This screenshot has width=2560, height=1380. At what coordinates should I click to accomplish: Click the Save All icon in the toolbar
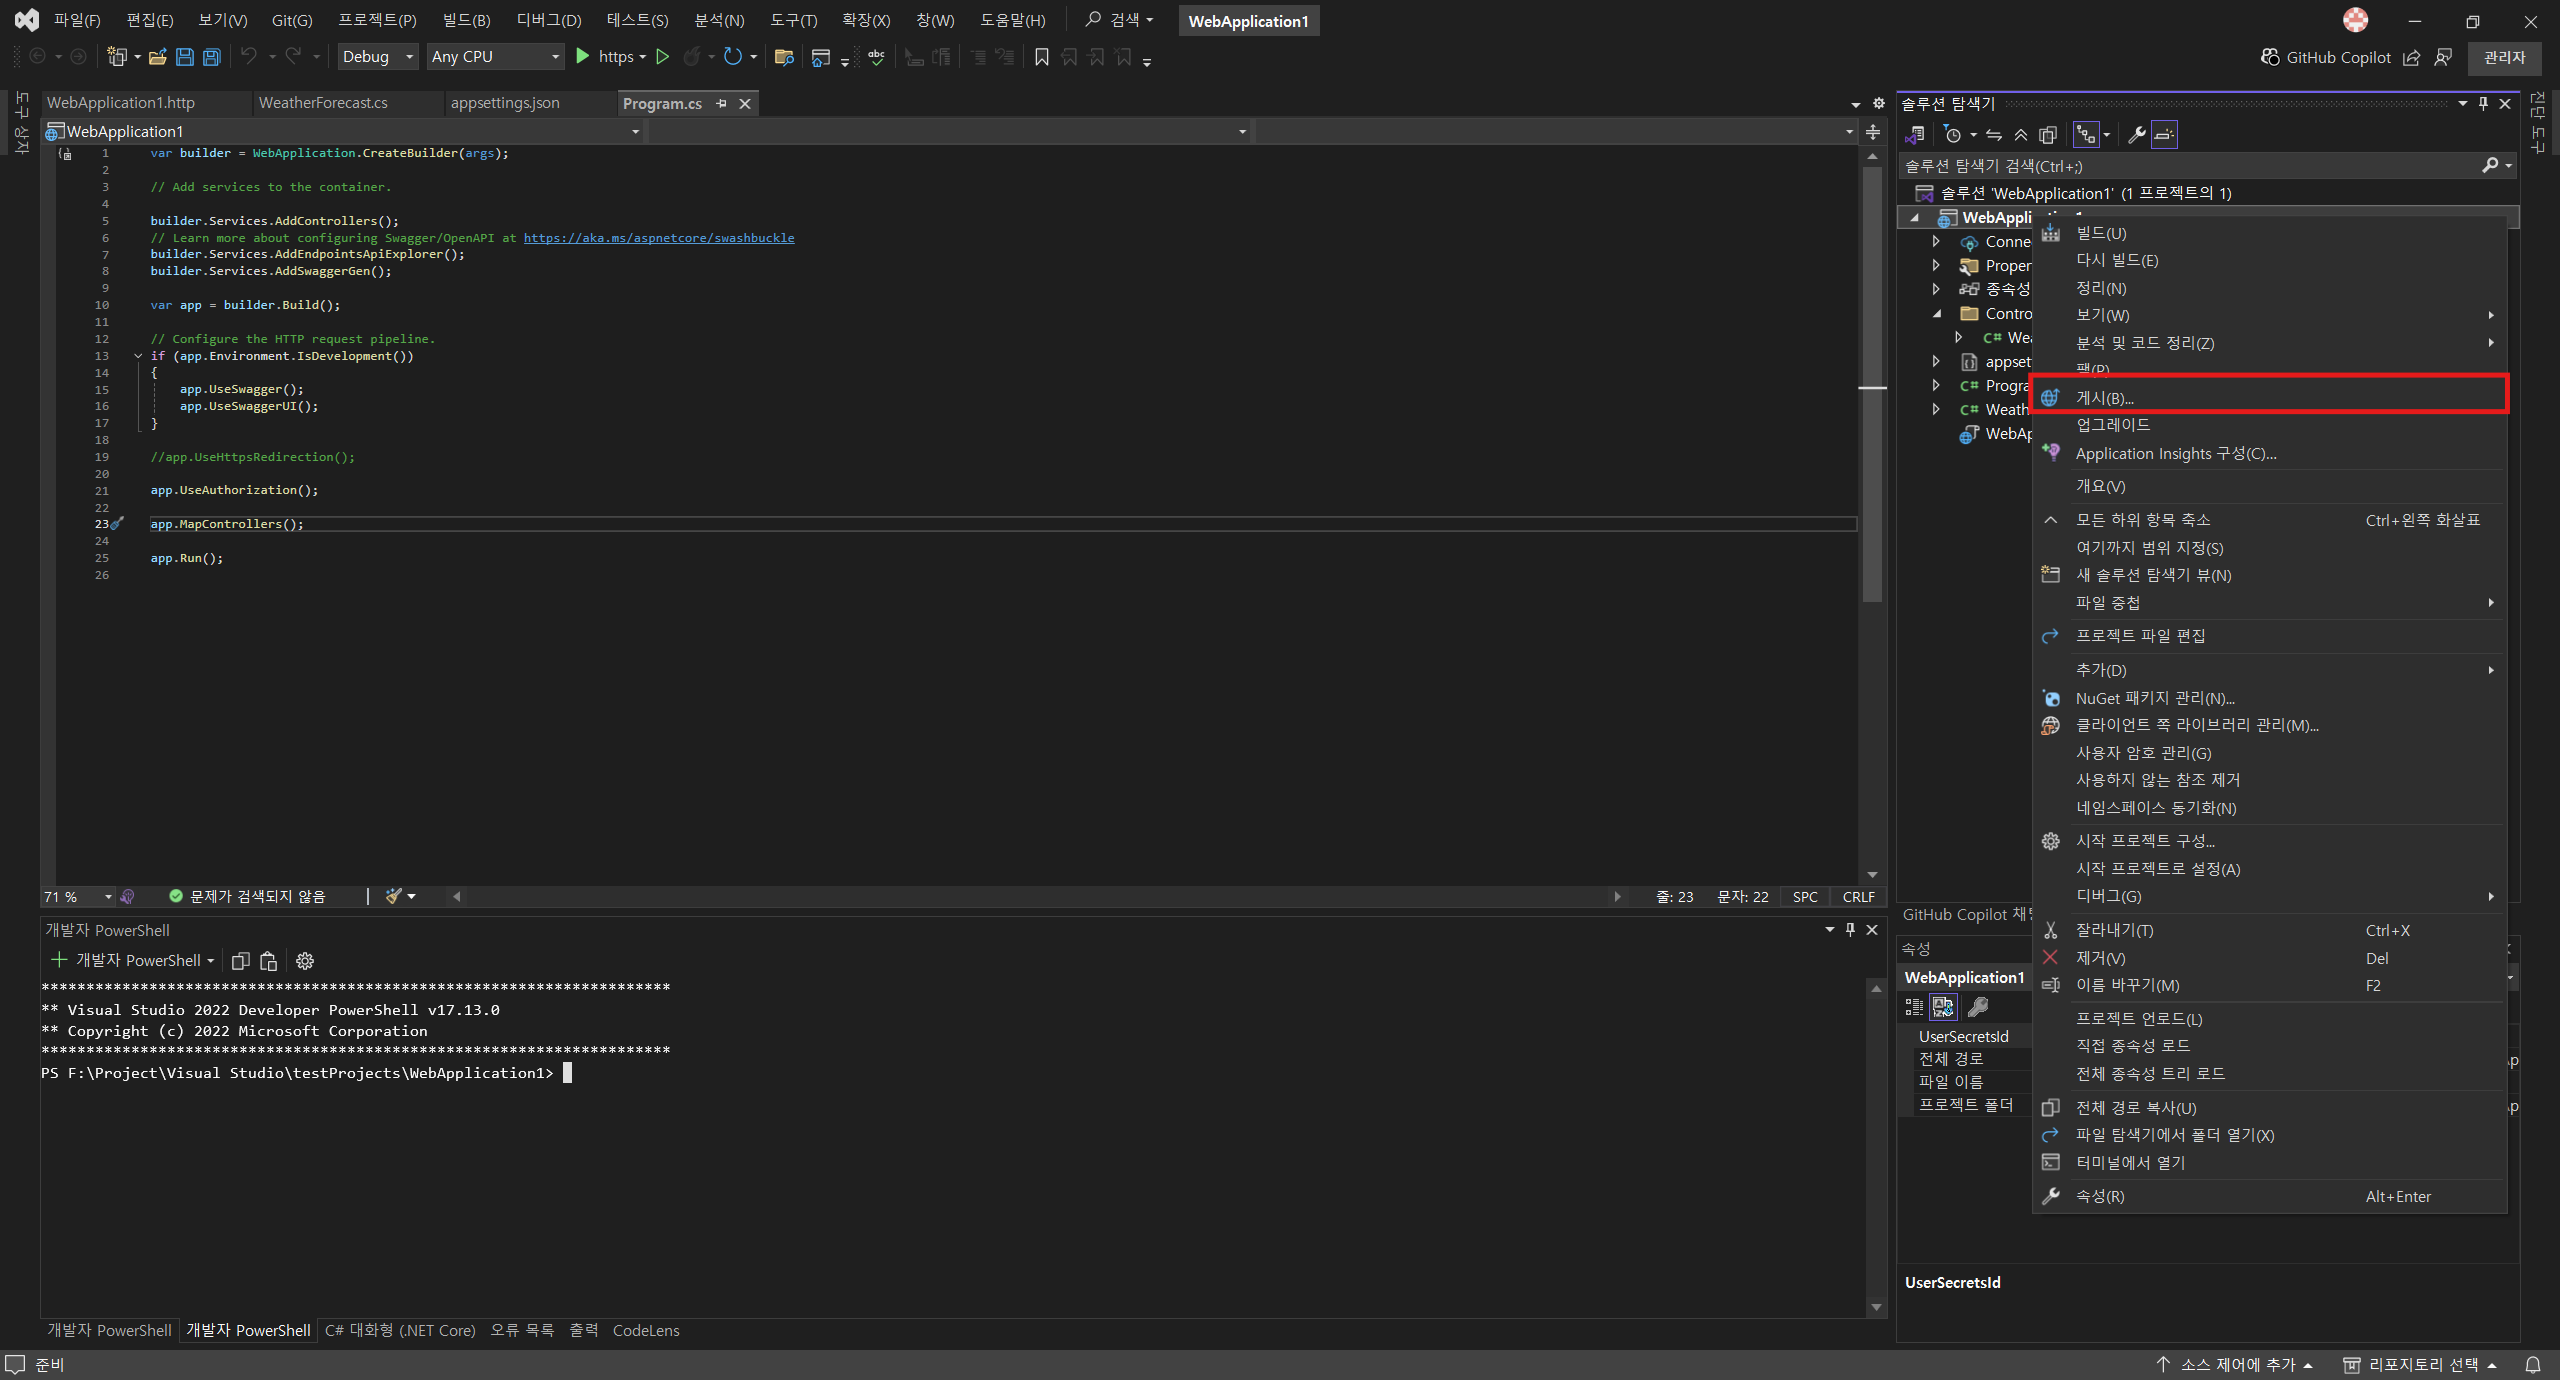pos(211,57)
